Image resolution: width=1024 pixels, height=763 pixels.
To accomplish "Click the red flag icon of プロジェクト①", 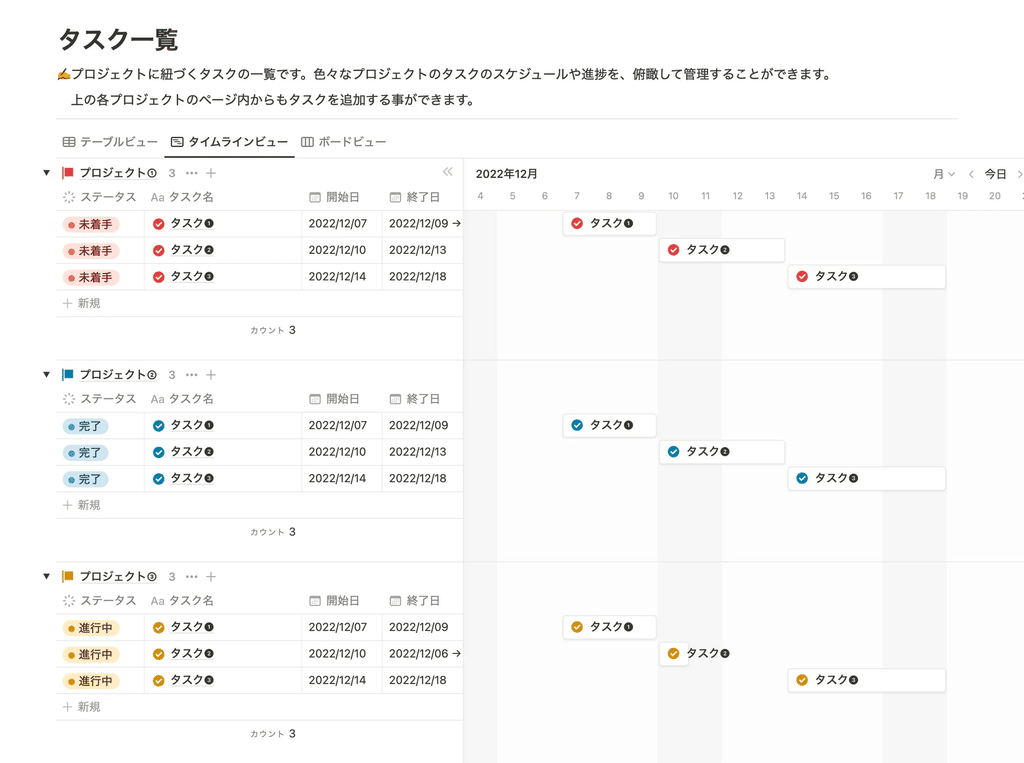I will (67, 172).
